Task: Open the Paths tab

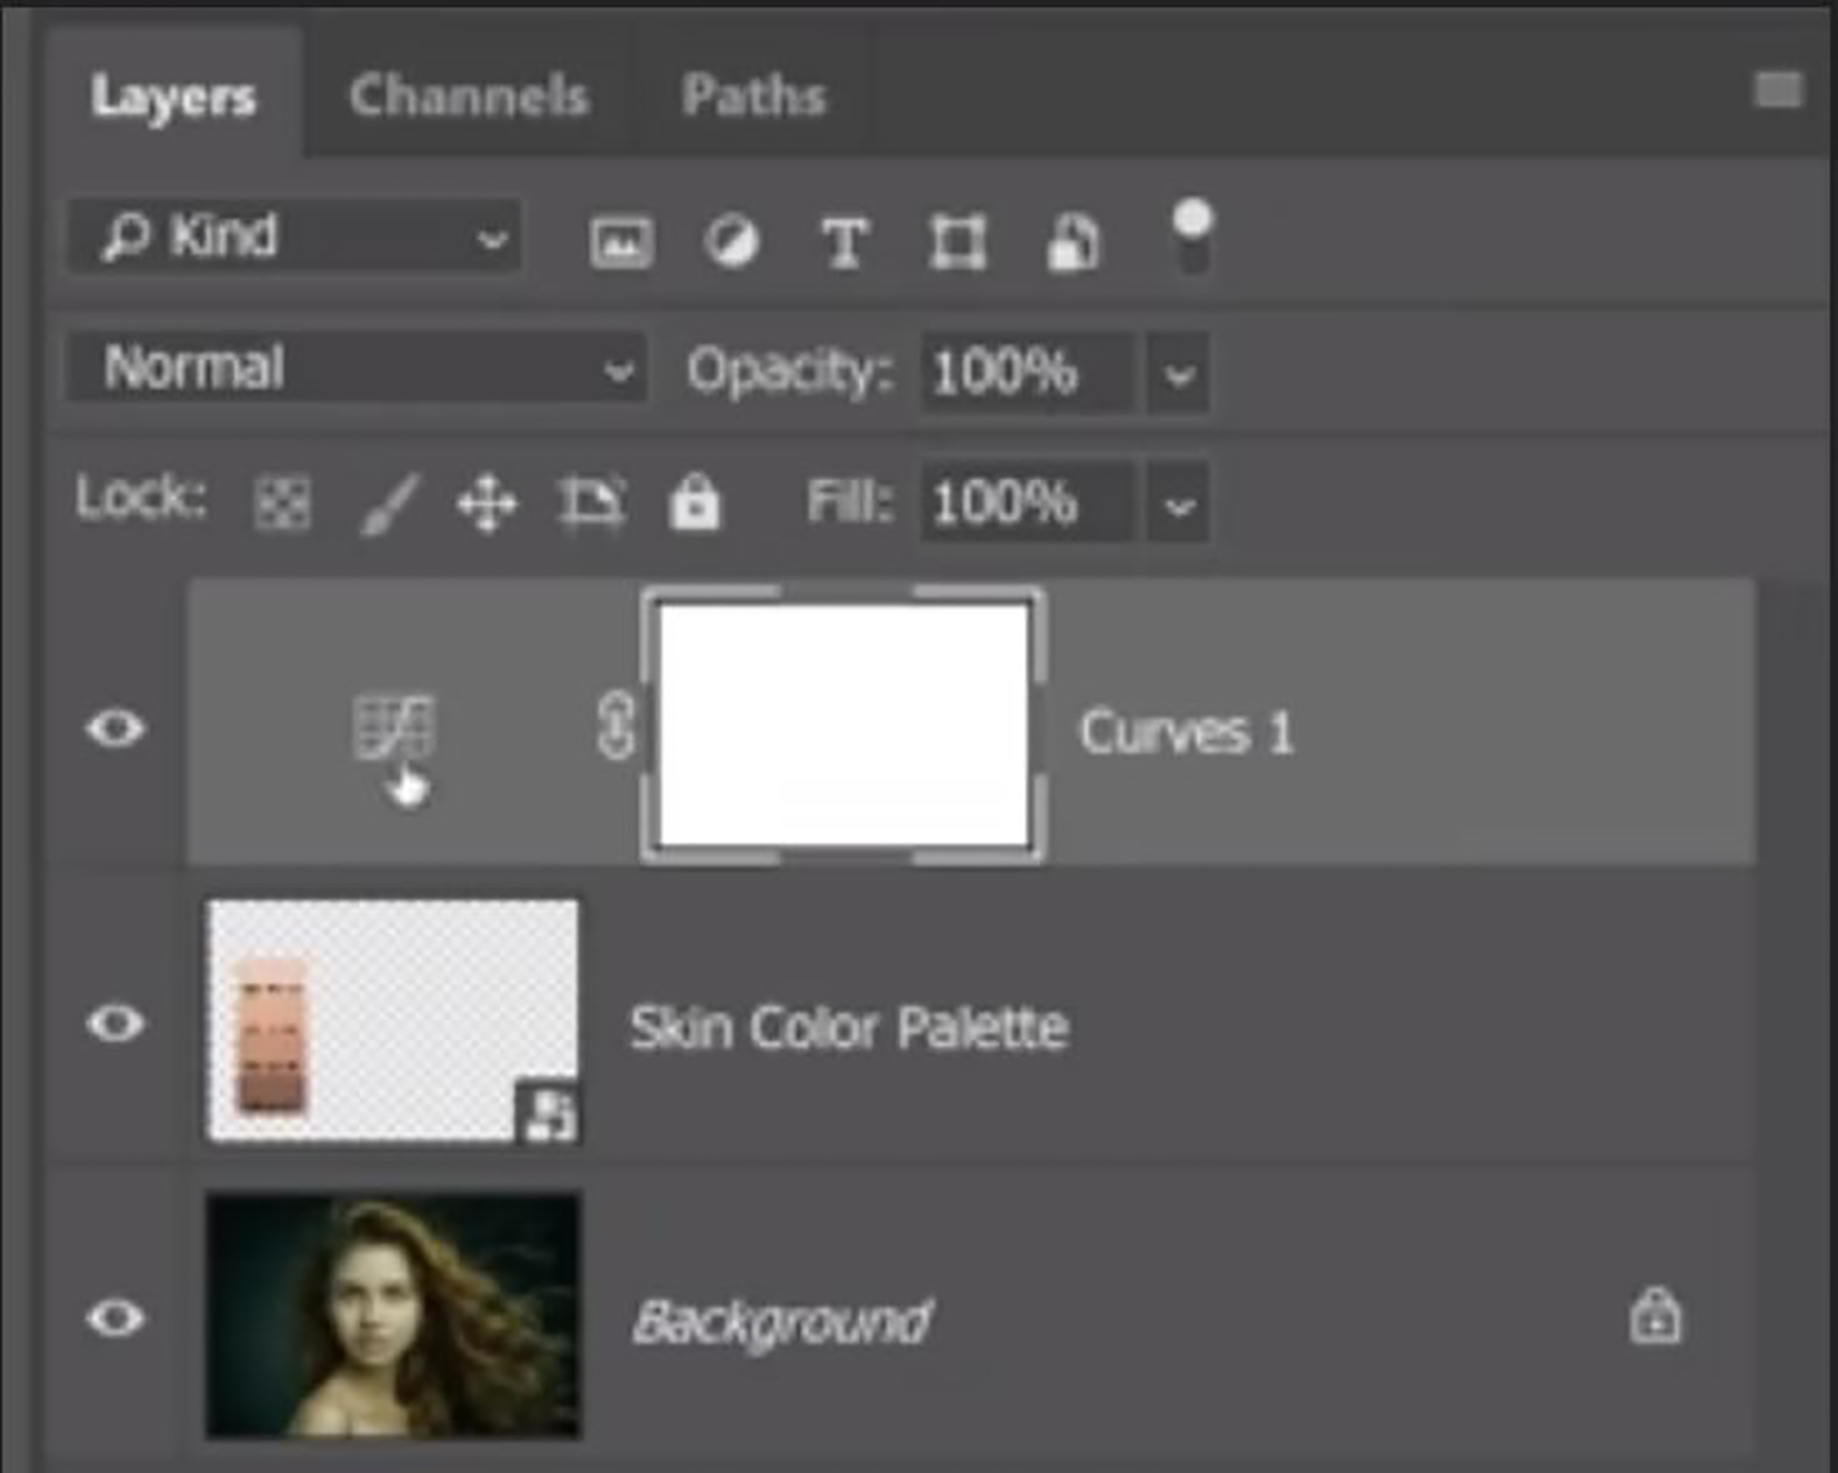Action: pyautogui.click(x=754, y=97)
